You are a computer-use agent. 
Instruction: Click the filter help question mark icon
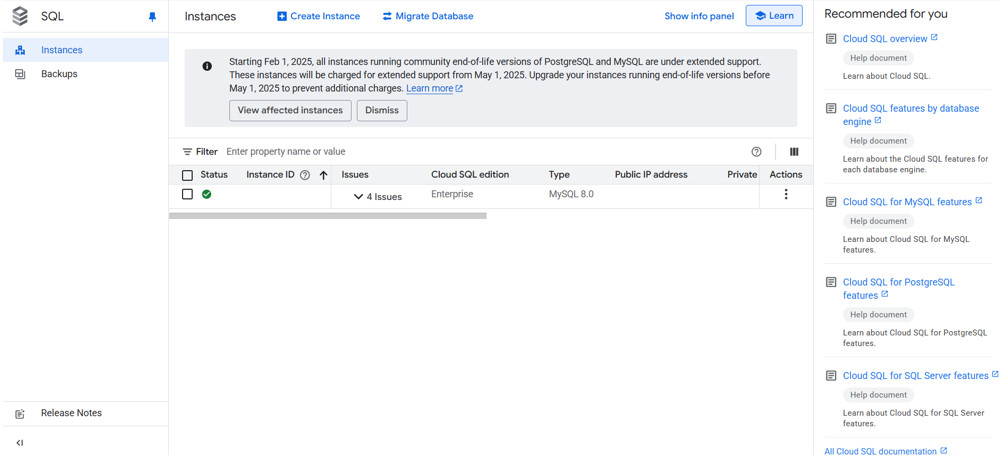(756, 152)
